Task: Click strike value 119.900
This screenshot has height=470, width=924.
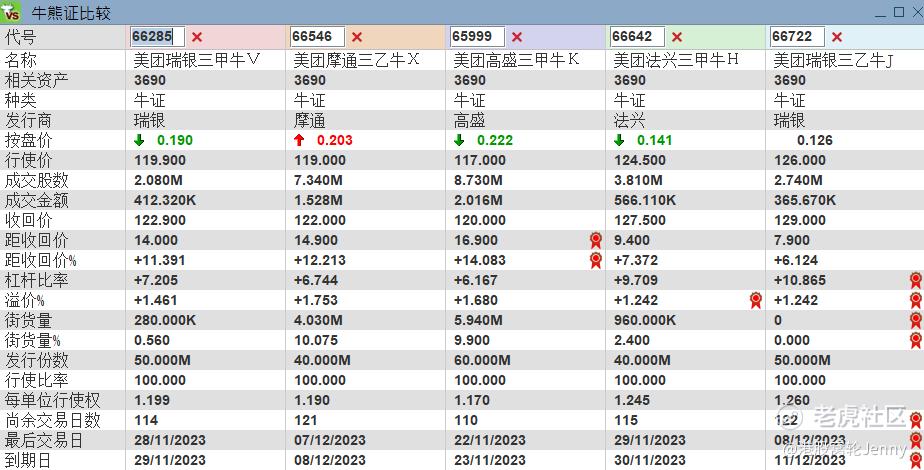Action: [160, 160]
